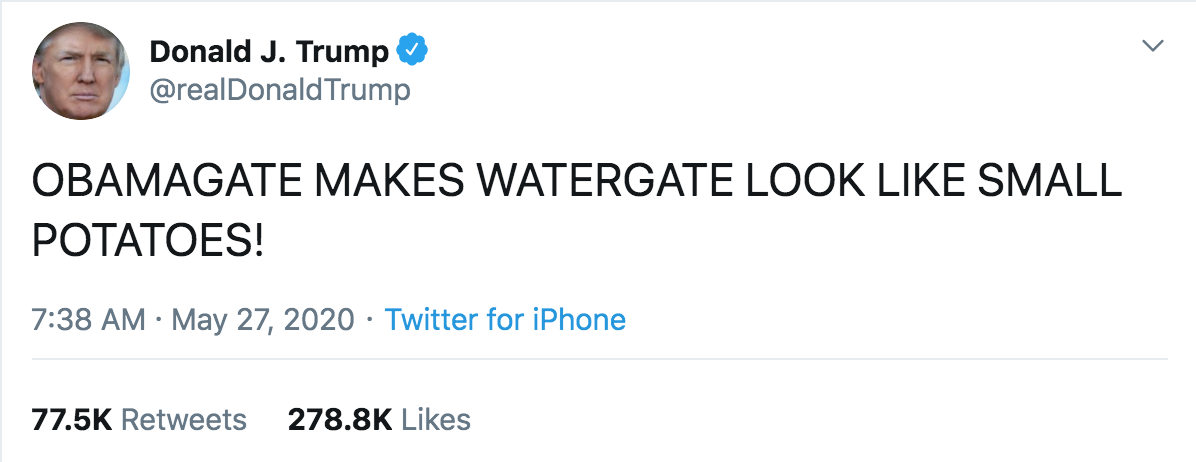This screenshot has height=462, width=1196.
Task: Open the profile avatar photo
Action: pos(80,71)
